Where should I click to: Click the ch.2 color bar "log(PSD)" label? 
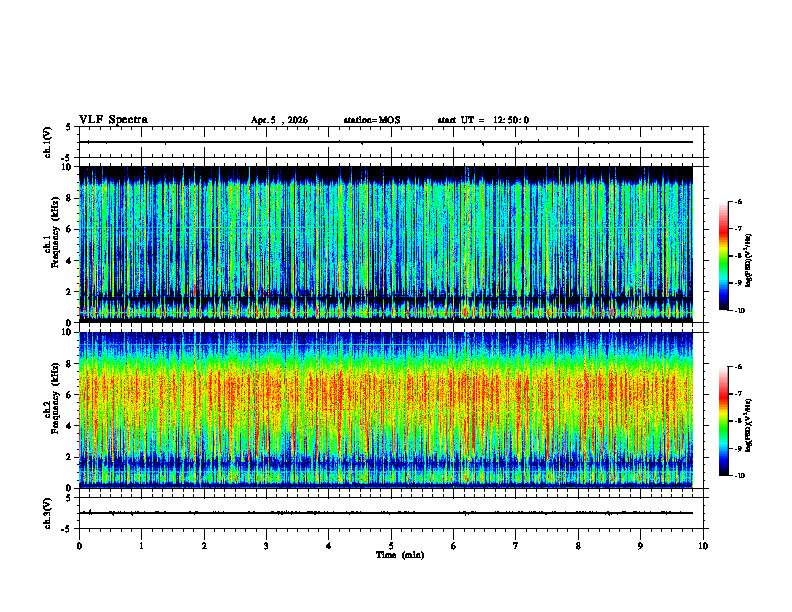pyautogui.click(x=748, y=425)
